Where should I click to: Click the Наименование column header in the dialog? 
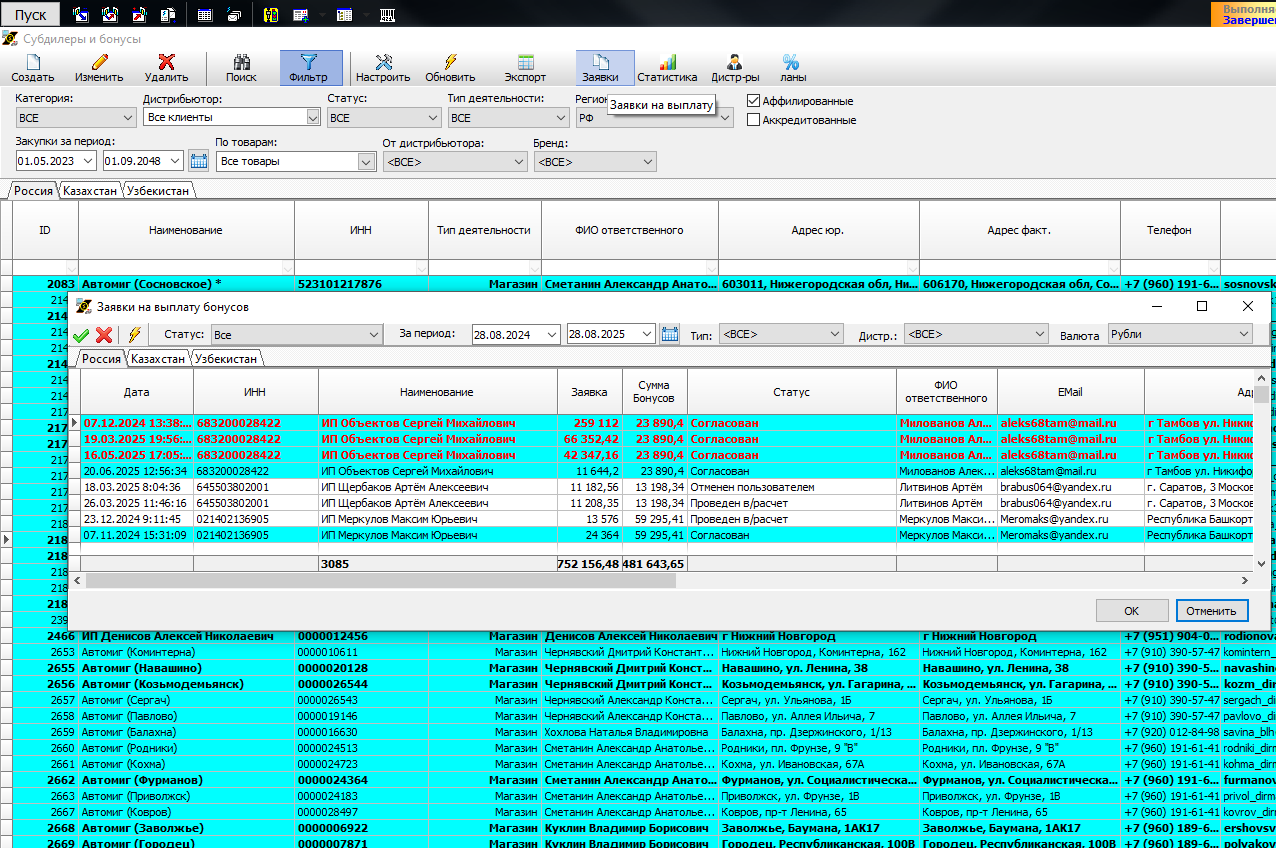click(437, 392)
